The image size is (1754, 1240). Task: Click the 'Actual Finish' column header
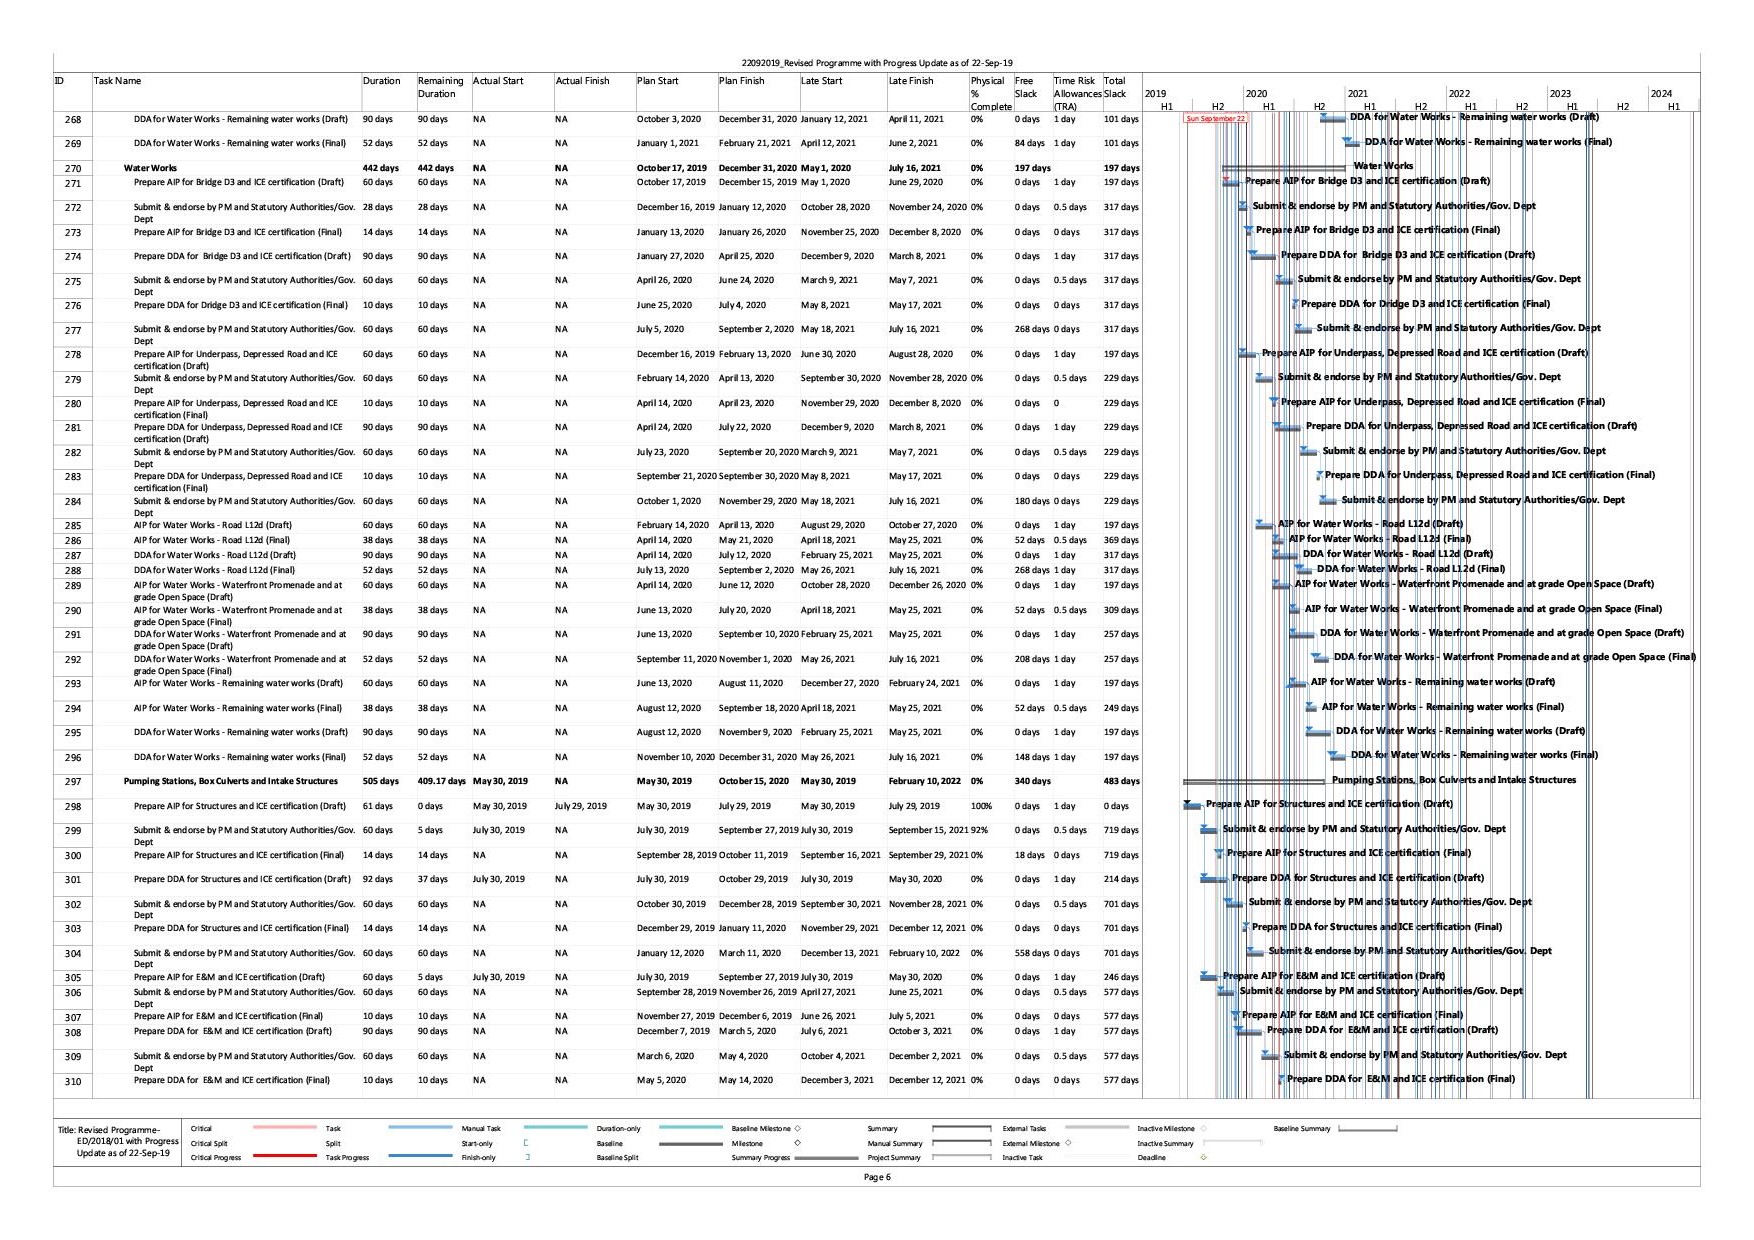pyautogui.click(x=582, y=81)
